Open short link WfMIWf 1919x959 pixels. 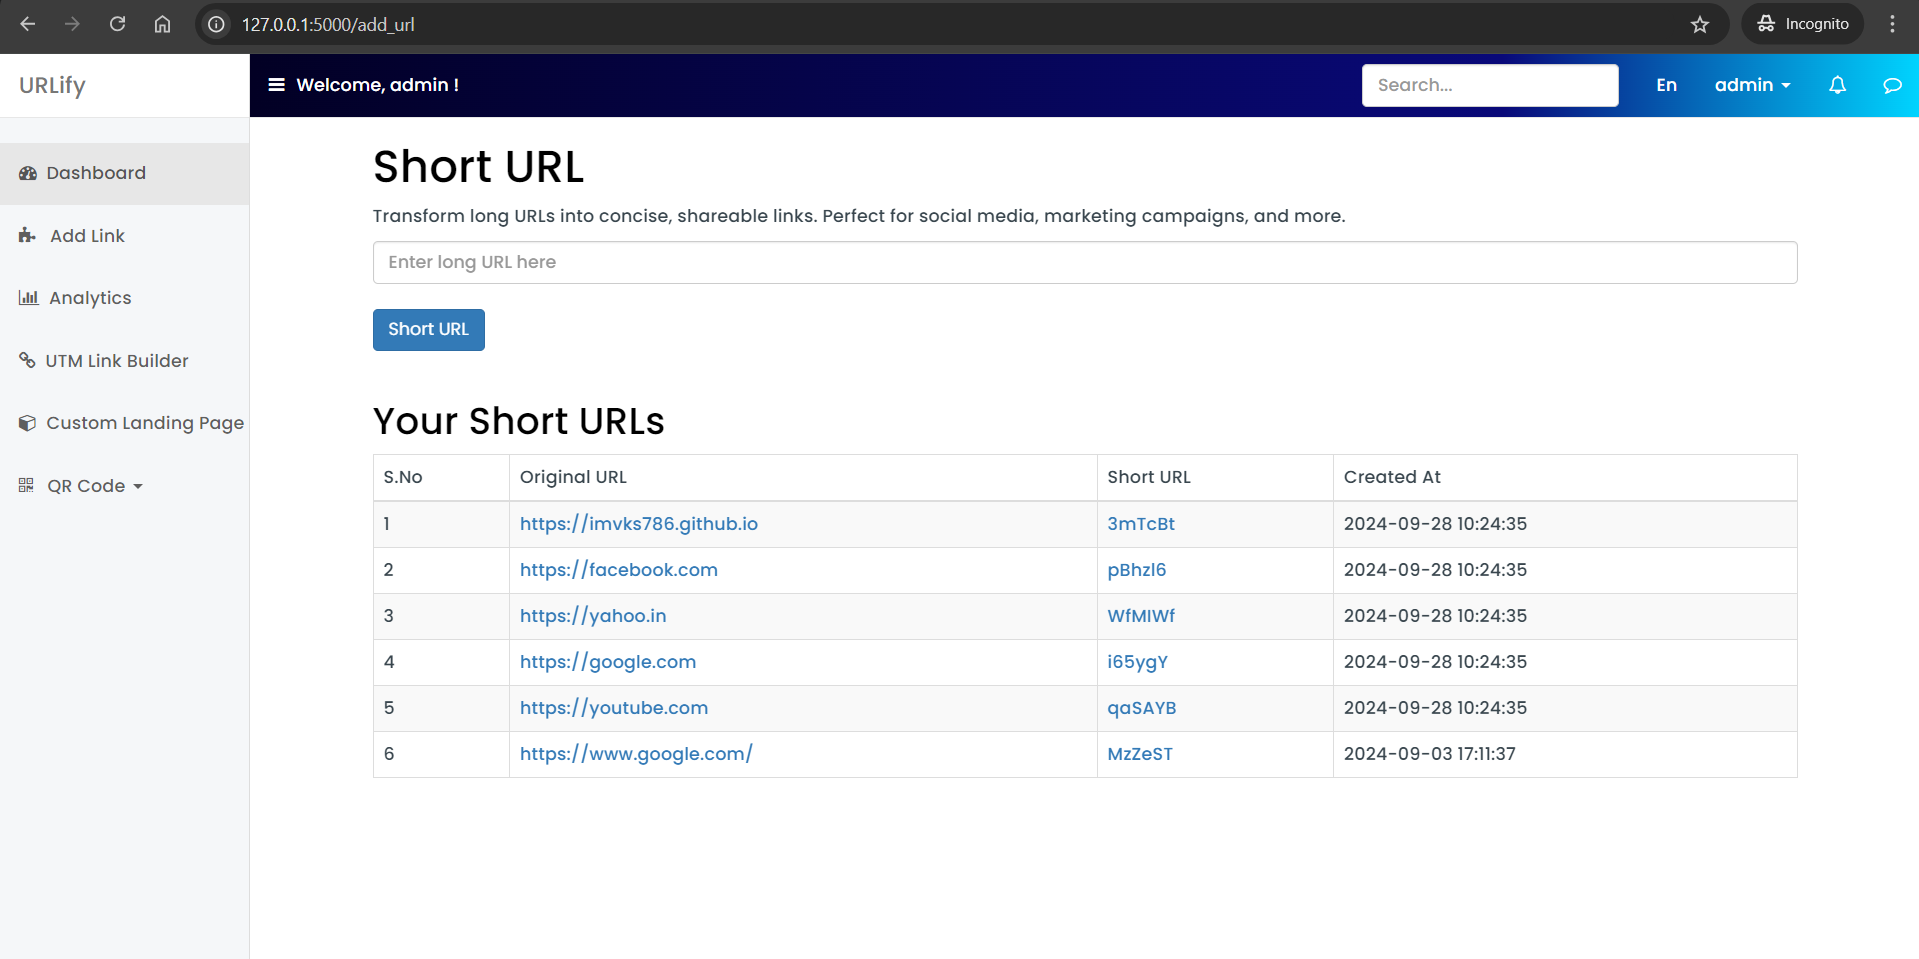[x=1141, y=616]
